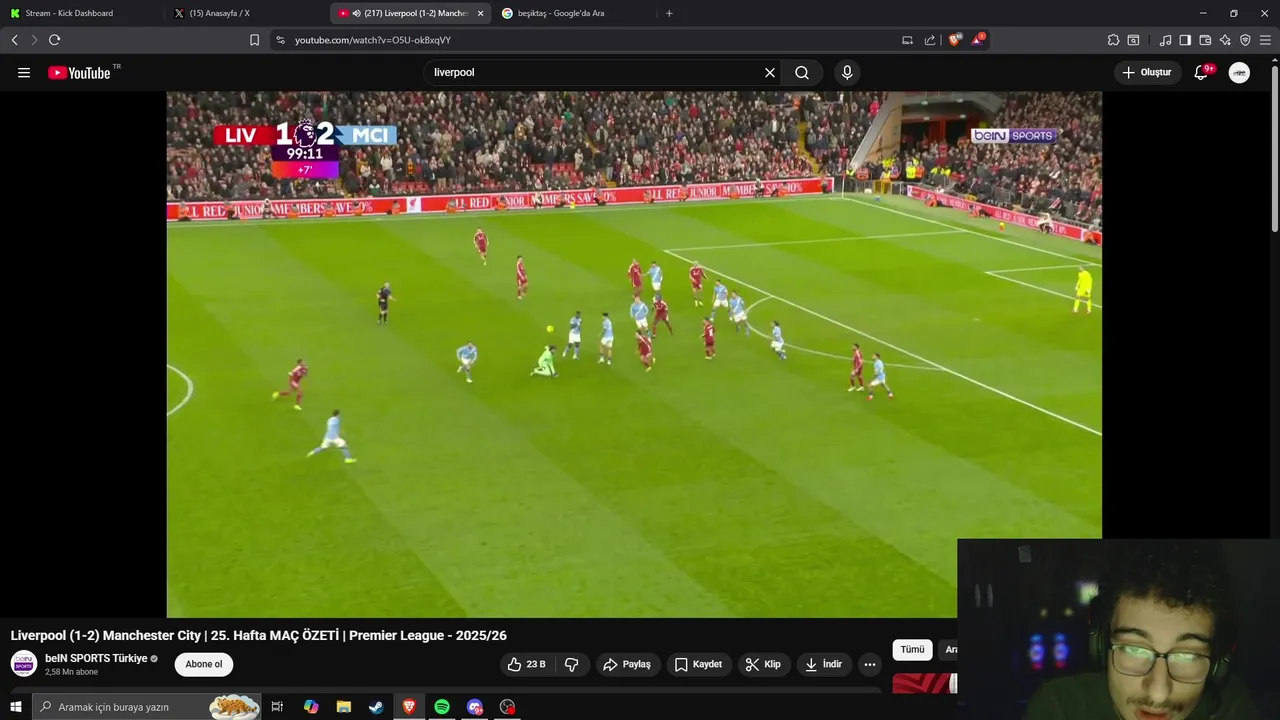This screenshot has height=720, width=1280.
Task: Go back with the browser back arrow
Action: [x=14, y=40]
